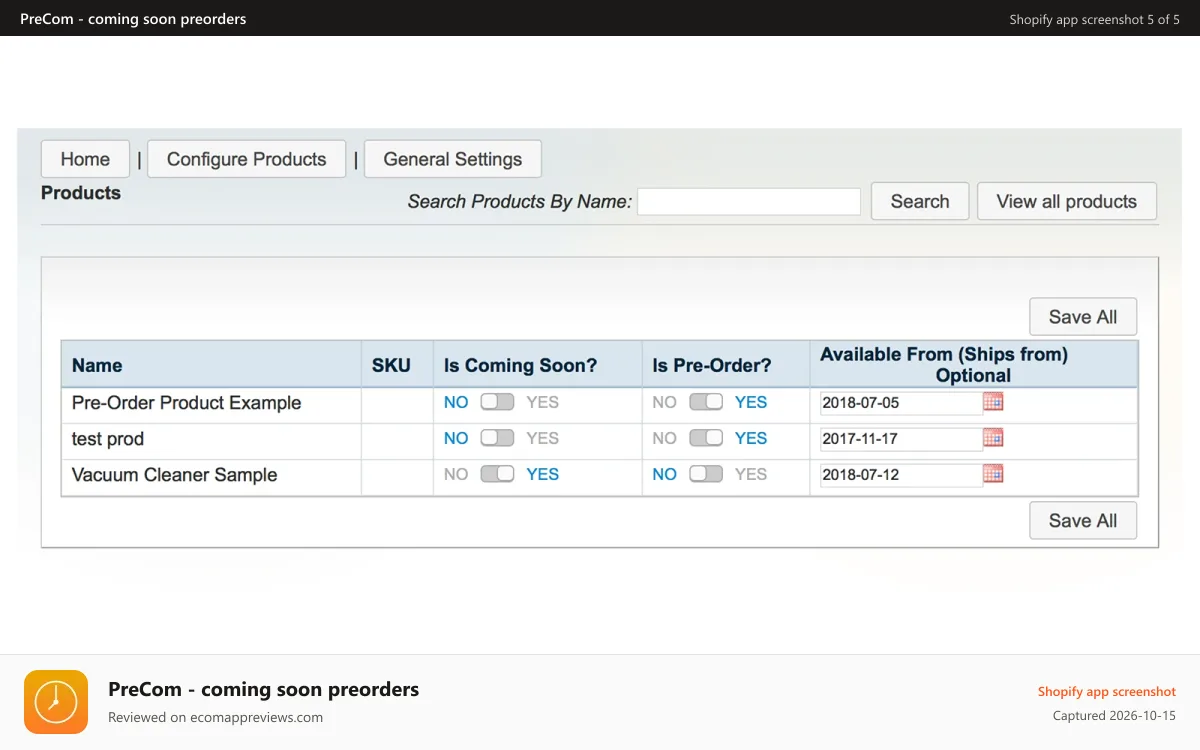Toggle Is Coming Soon for test prod

click(x=497, y=438)
